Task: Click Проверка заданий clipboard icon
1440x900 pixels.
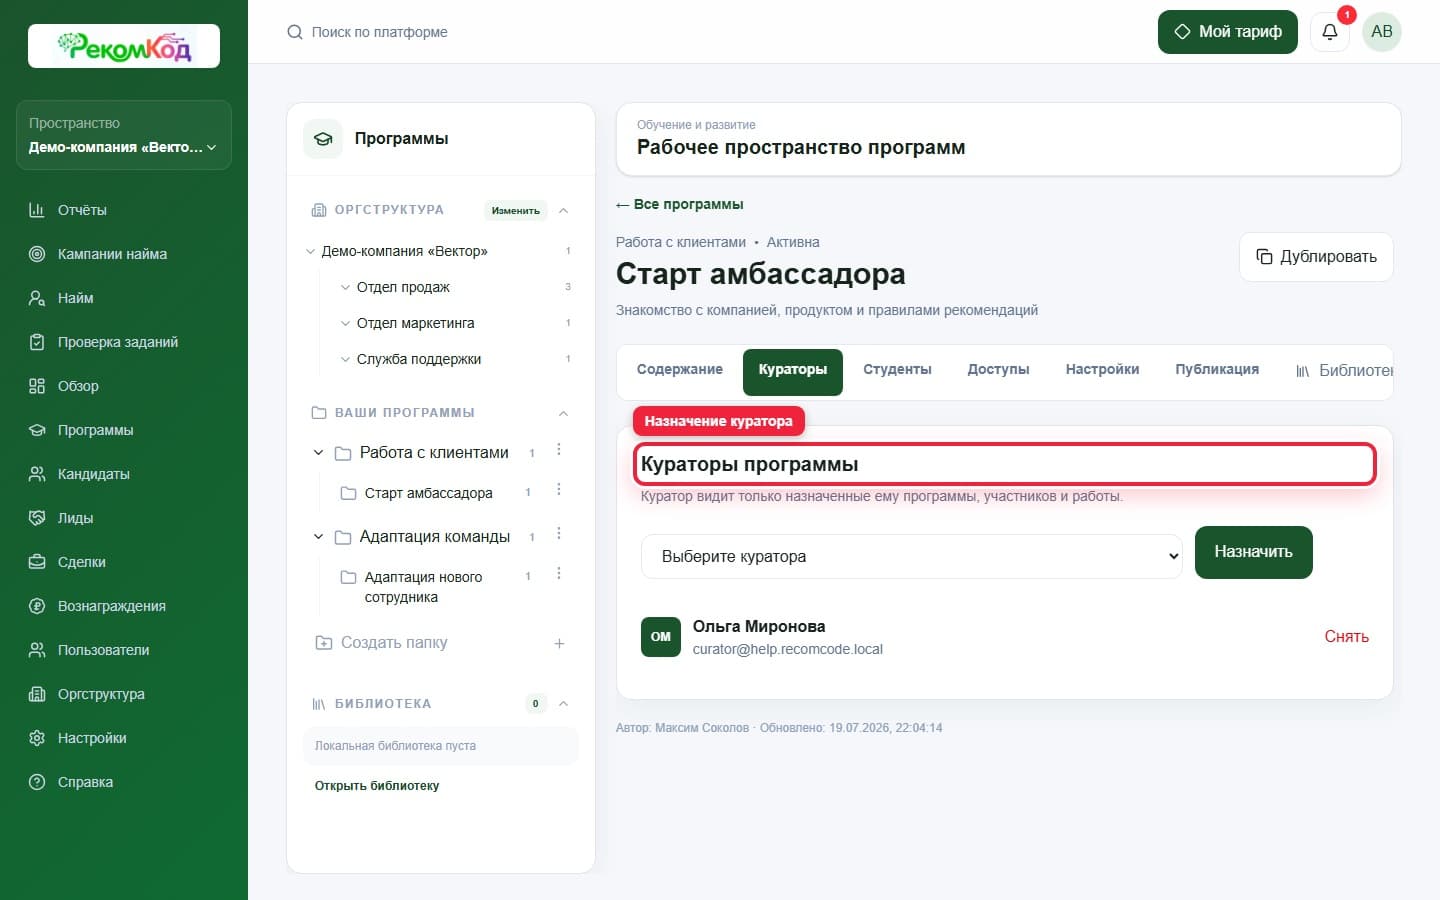Action: click(37, 342)
